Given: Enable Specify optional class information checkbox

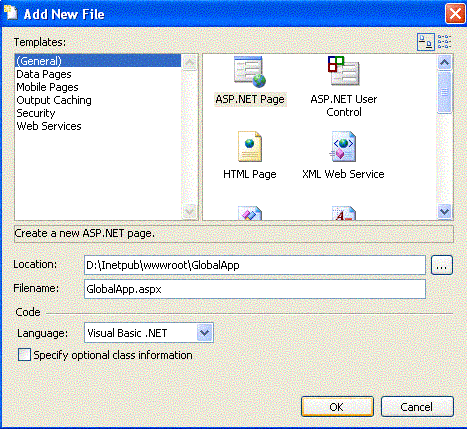Looking at the screenshot, I should pos(24,355).
